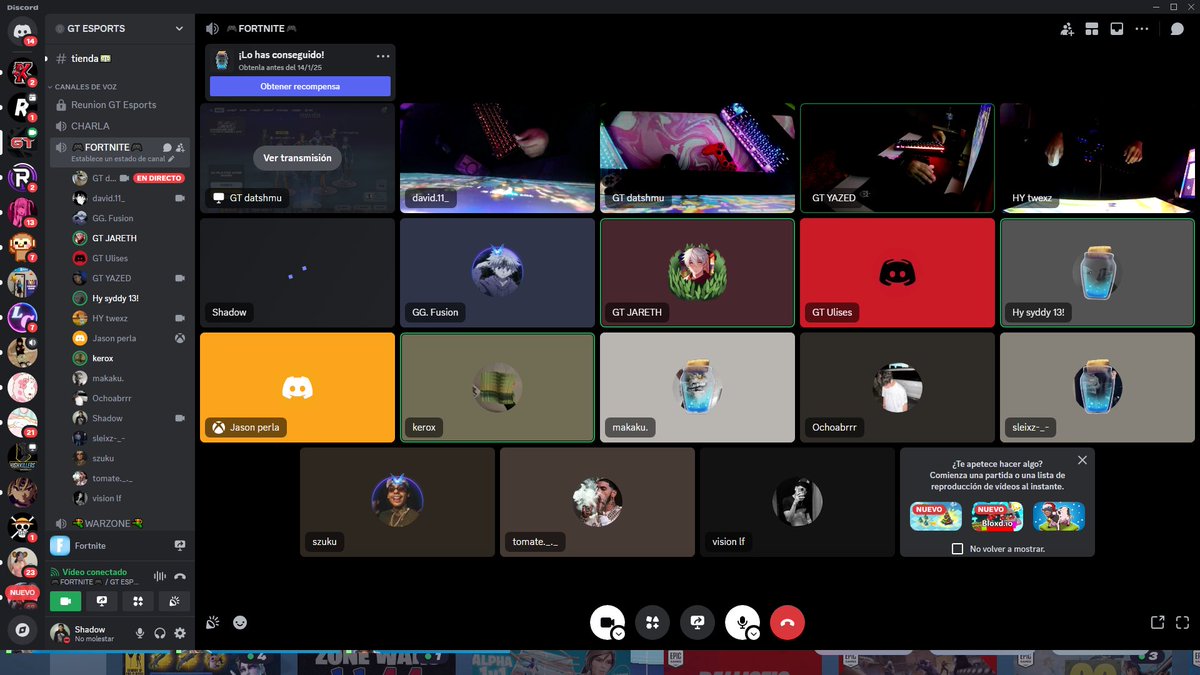Viewport: 1200px width, 675px height.
Task: Select the GT Ulises red participant tile
Action: coord(897,273)
